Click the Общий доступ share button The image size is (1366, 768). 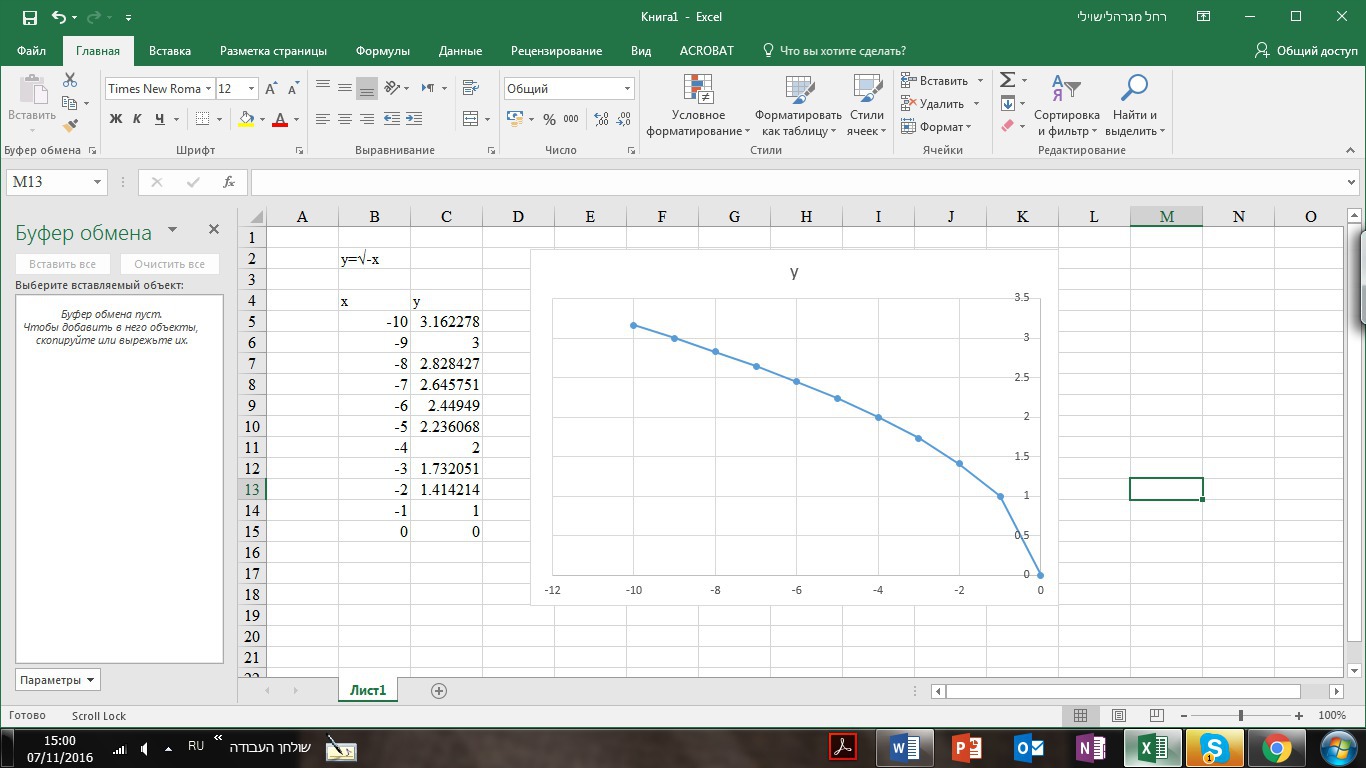1306,51
